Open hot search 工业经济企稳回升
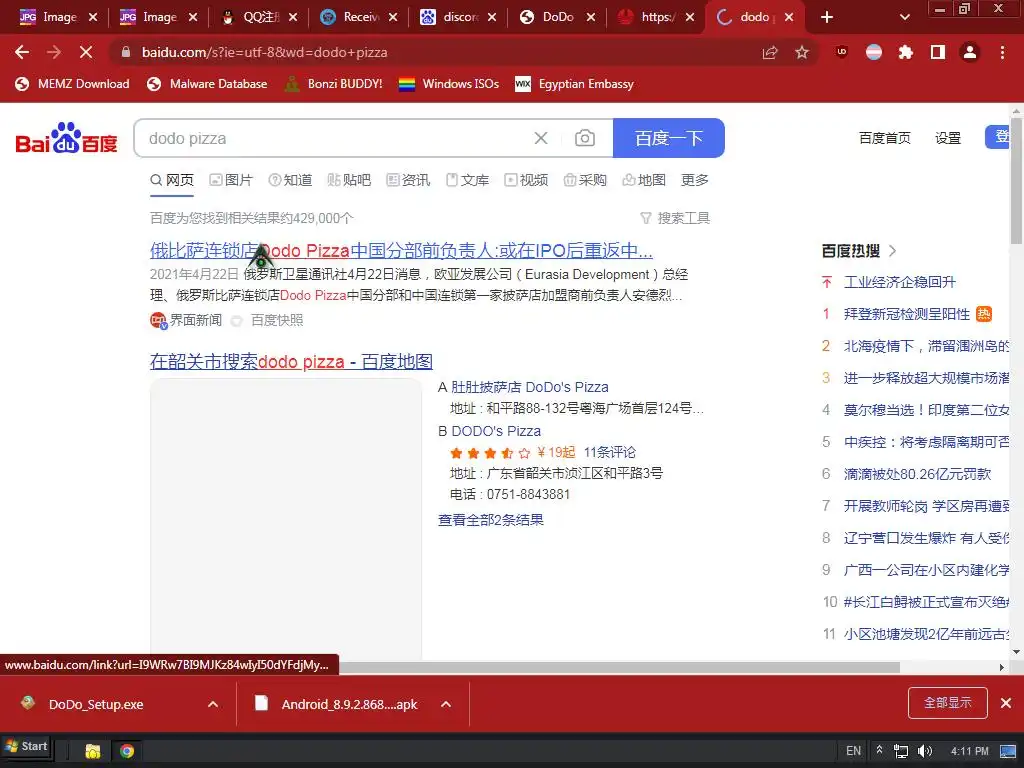Image resolution: width=1024 pixels, height=768 pixels. [x=899, y=282]
